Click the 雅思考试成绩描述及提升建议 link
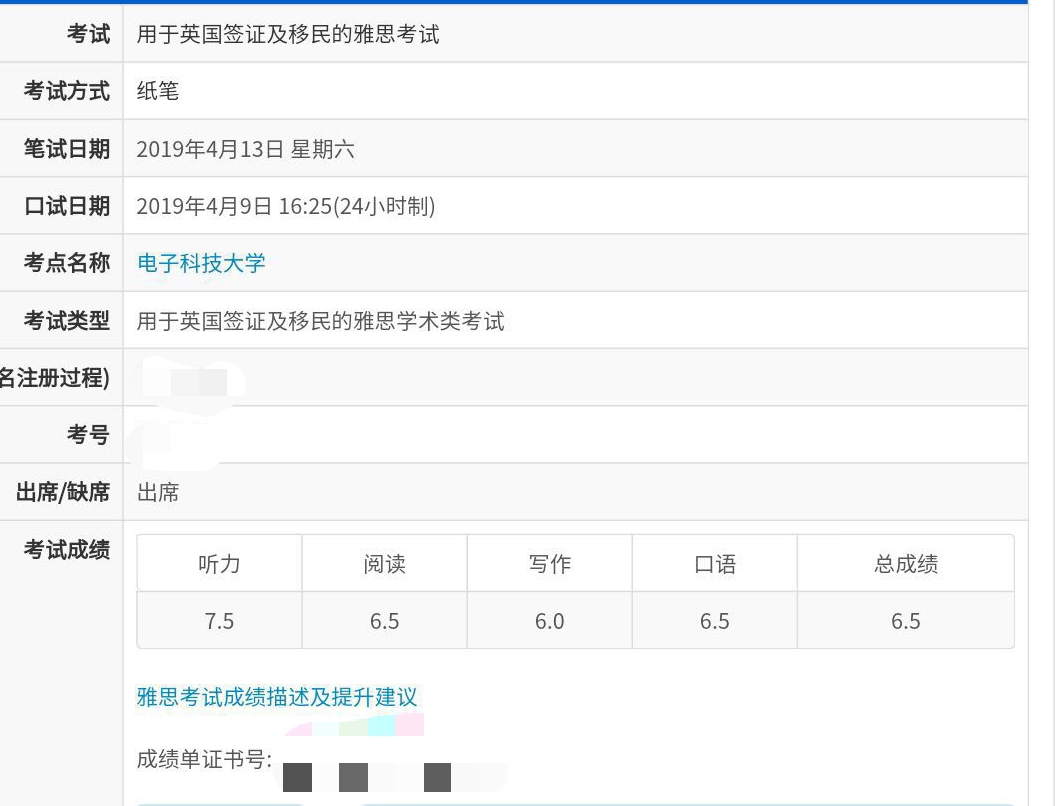The width and height of the screenshot is (1055, 806). click(277, 697)
